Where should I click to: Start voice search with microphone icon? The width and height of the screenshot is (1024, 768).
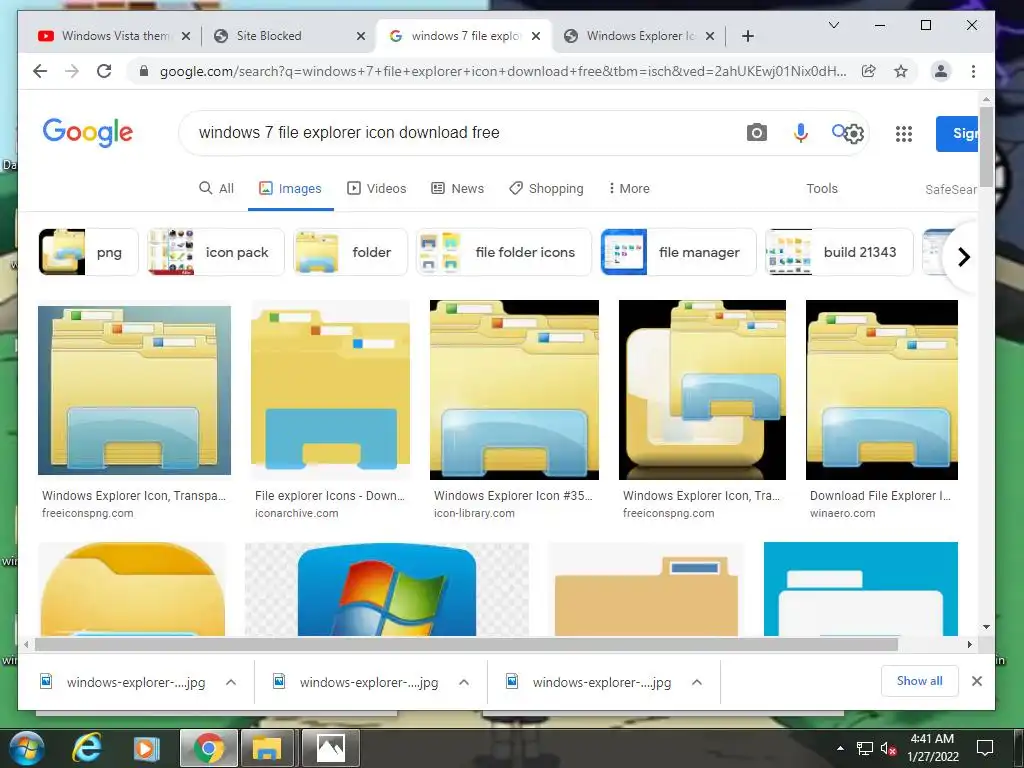pos(801,133)
